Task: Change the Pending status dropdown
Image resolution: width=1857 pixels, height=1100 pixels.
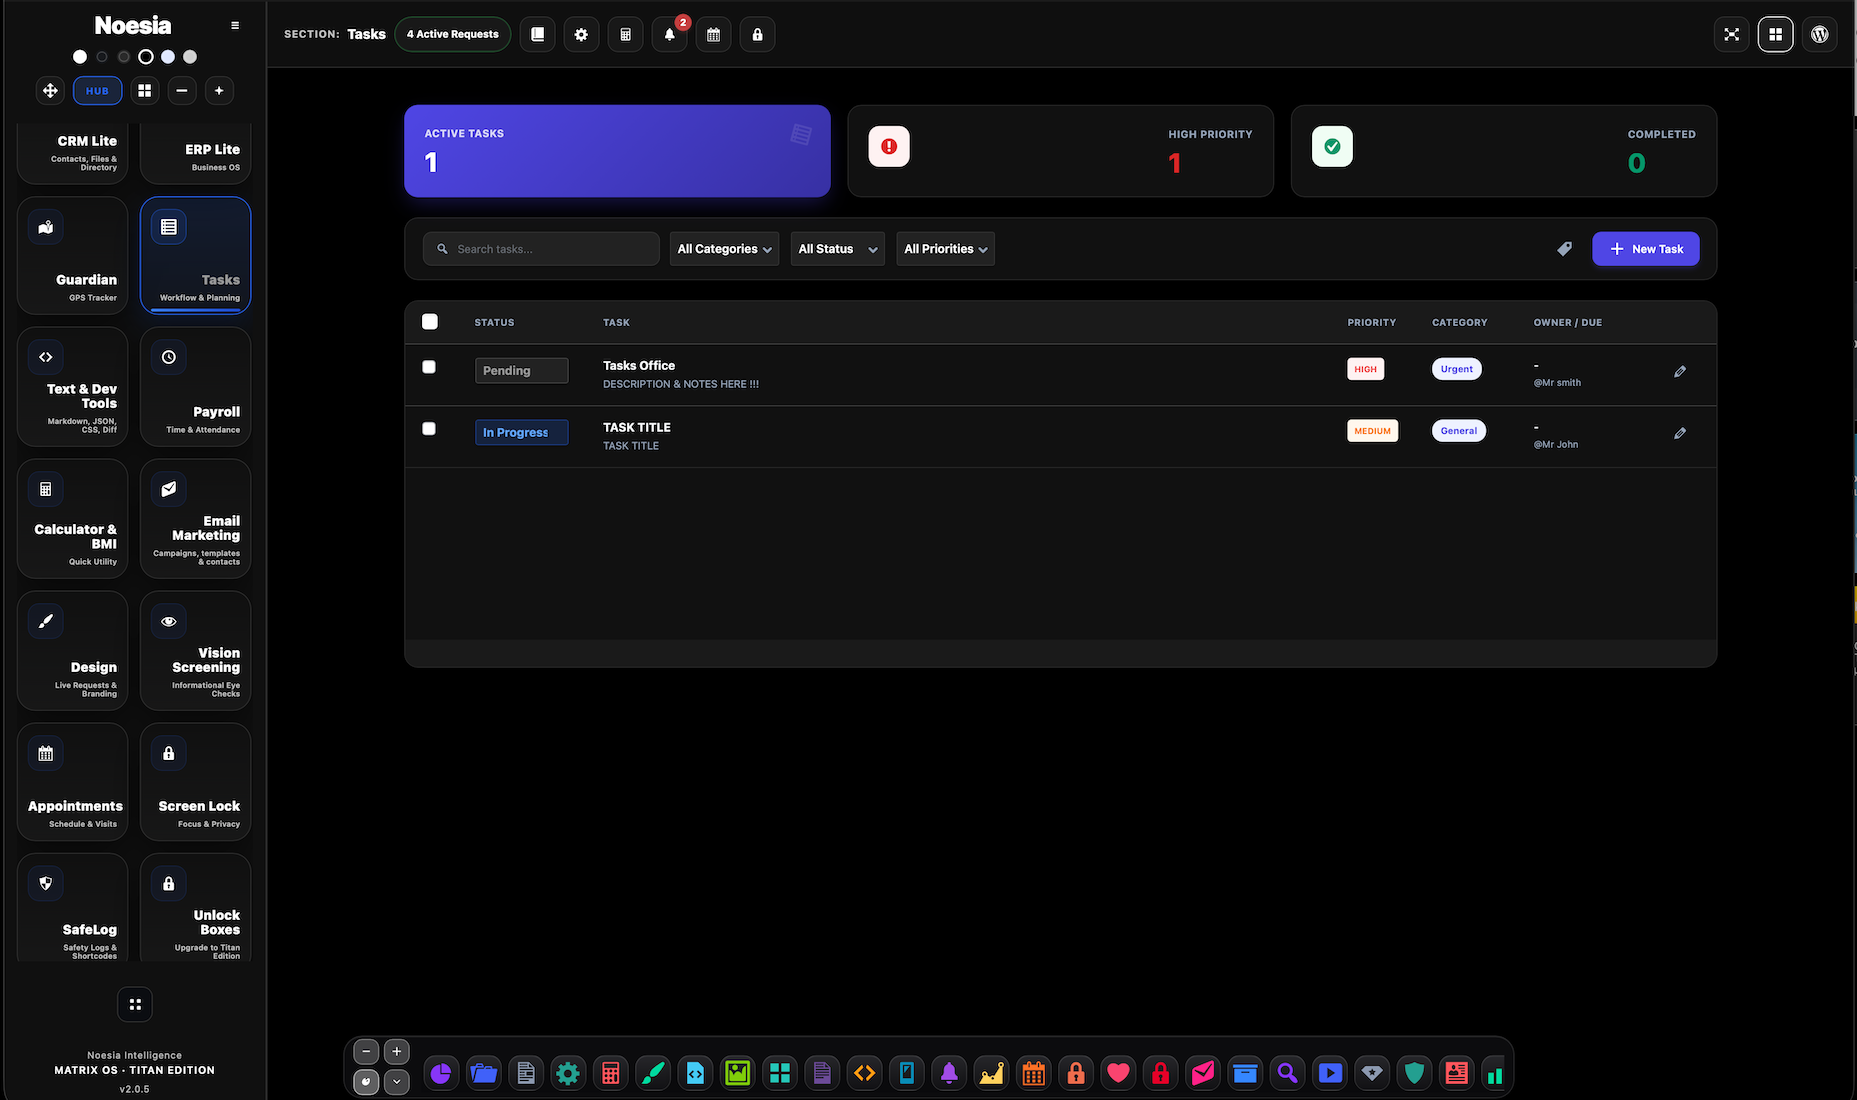Action: coord(521,371)
